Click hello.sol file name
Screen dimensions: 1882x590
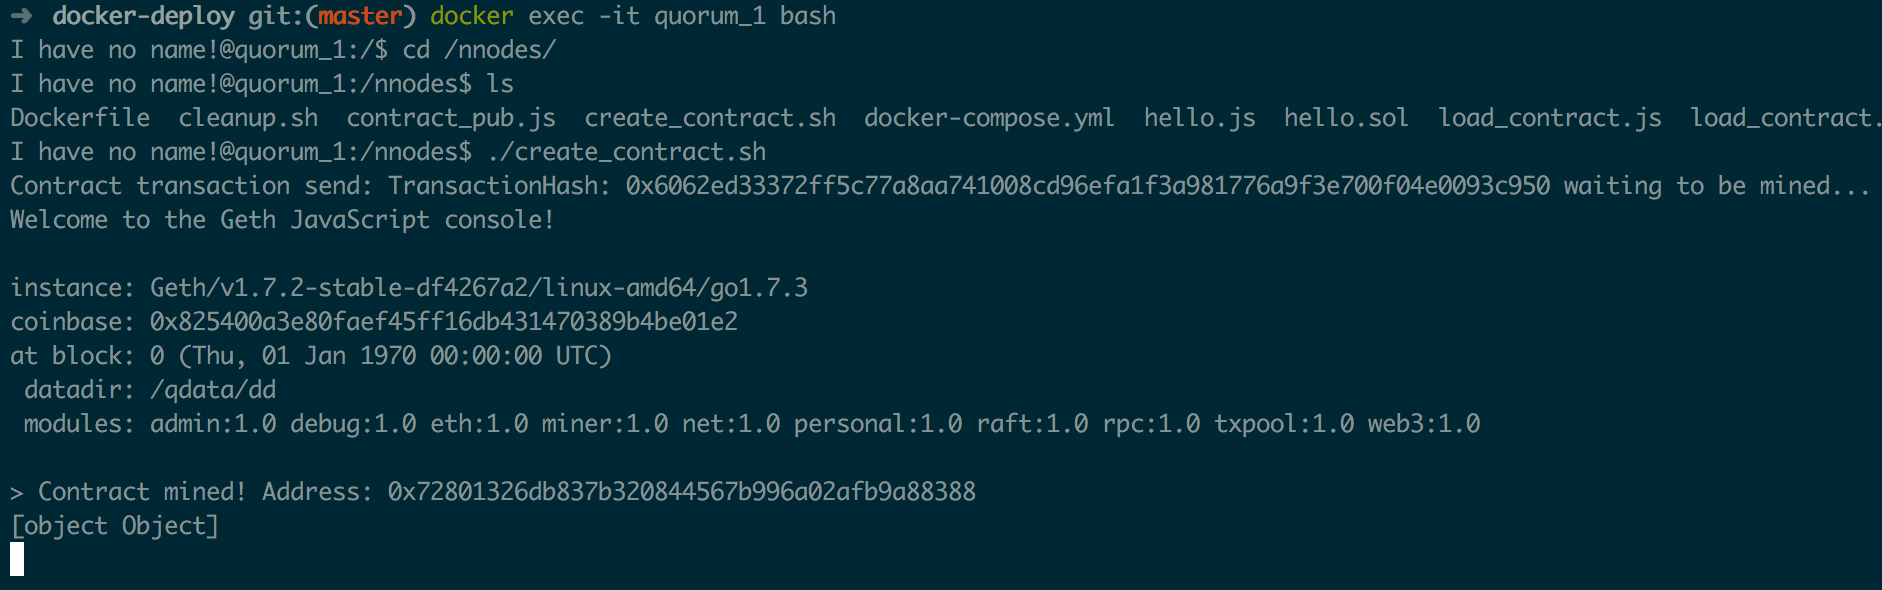click(1346, 118)
